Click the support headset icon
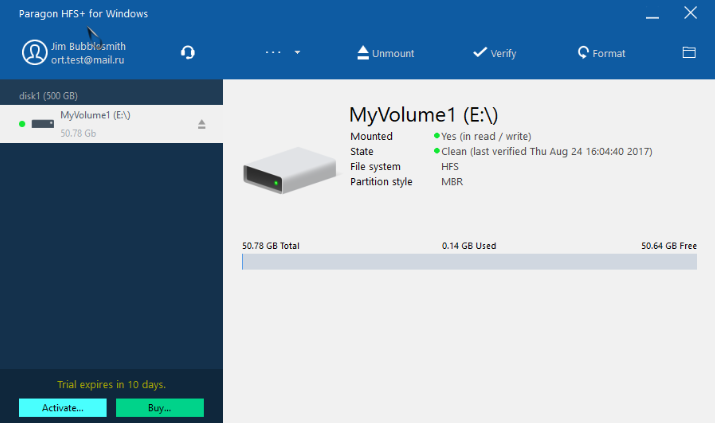The width and height of the screenshot is (715, 423). (187, 52)
